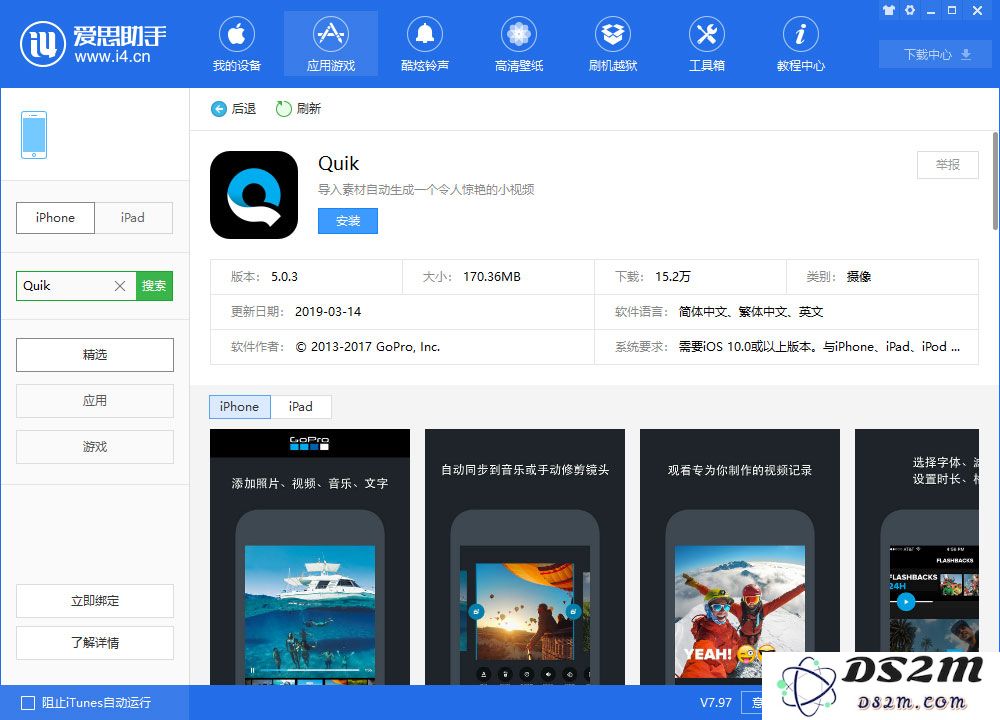Open the 高清壁纸 wallpapers section
Viewport: 1000px width, 720px height.
519,44
